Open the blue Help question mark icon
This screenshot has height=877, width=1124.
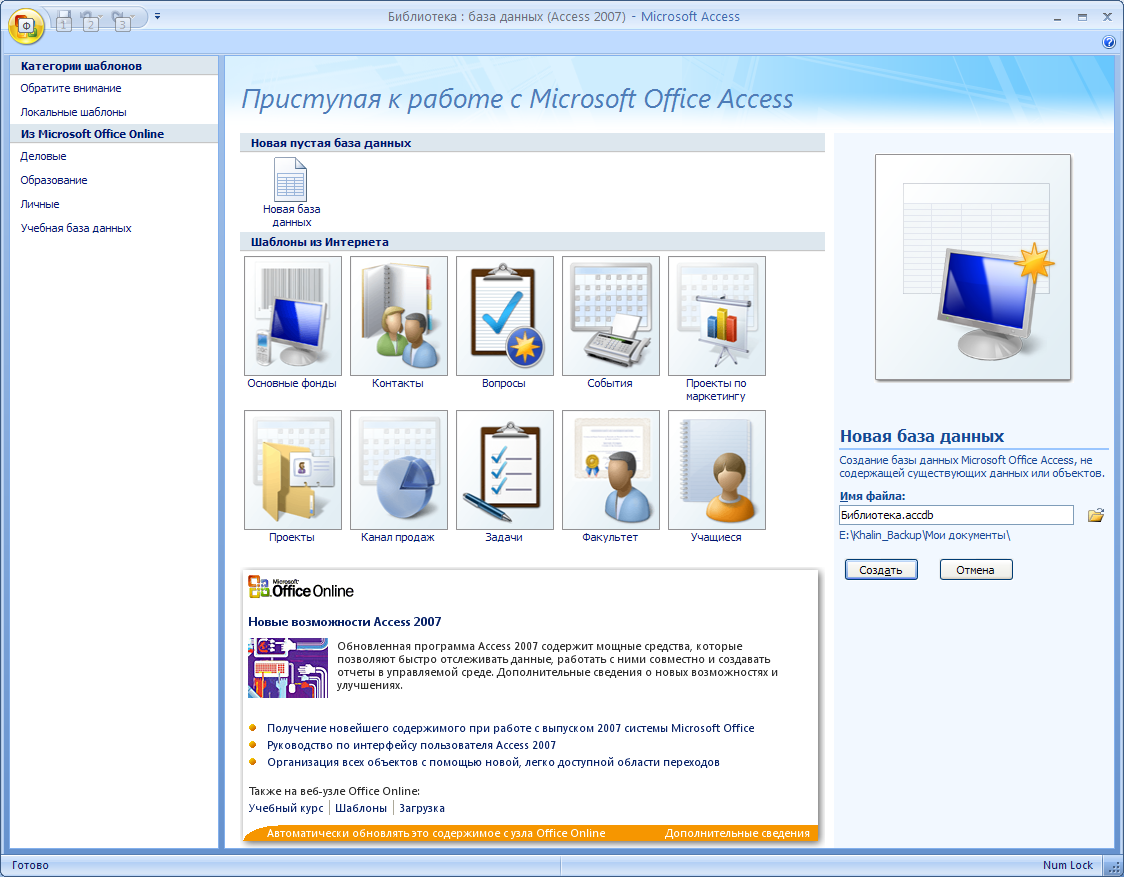(x=1108, y=42)
